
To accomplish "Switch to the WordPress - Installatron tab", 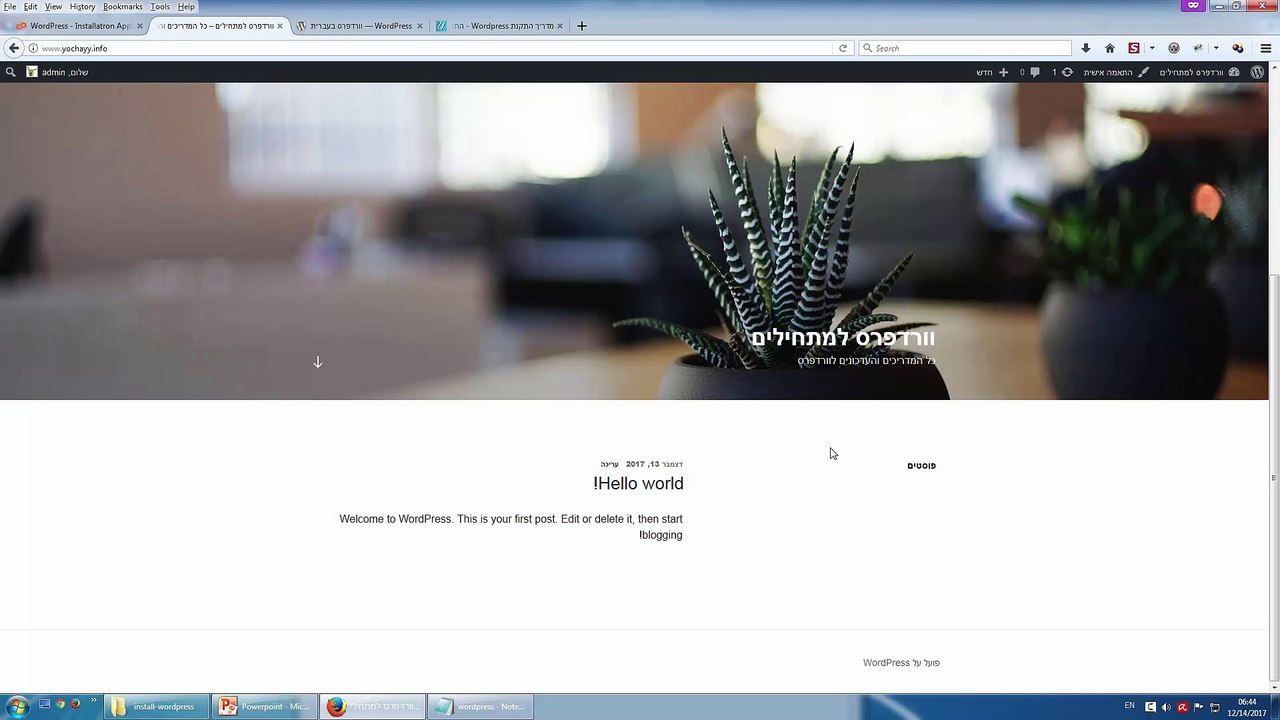I will click(78, 26).
